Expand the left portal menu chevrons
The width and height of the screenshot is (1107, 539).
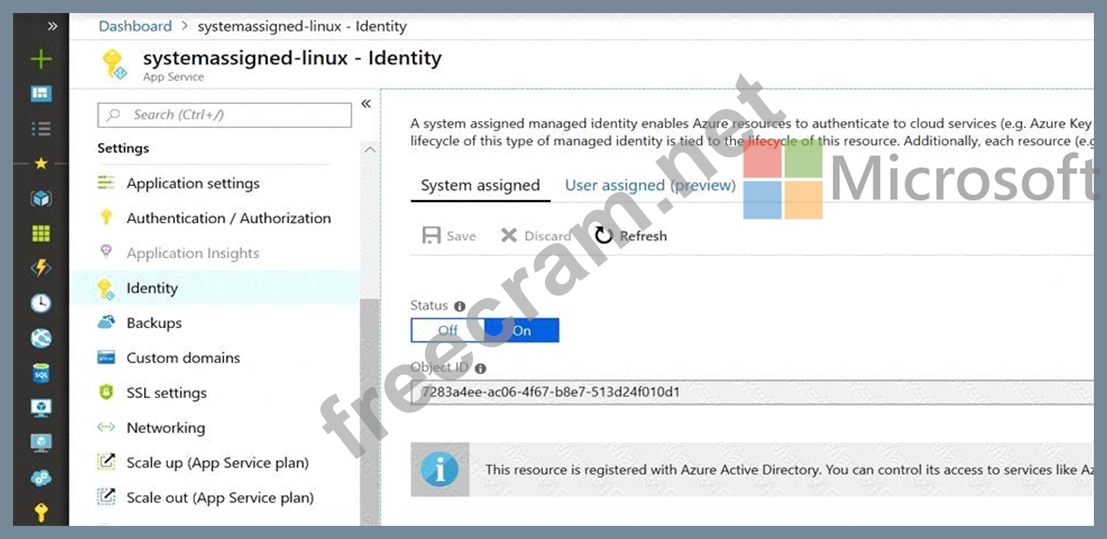(52, 26)
